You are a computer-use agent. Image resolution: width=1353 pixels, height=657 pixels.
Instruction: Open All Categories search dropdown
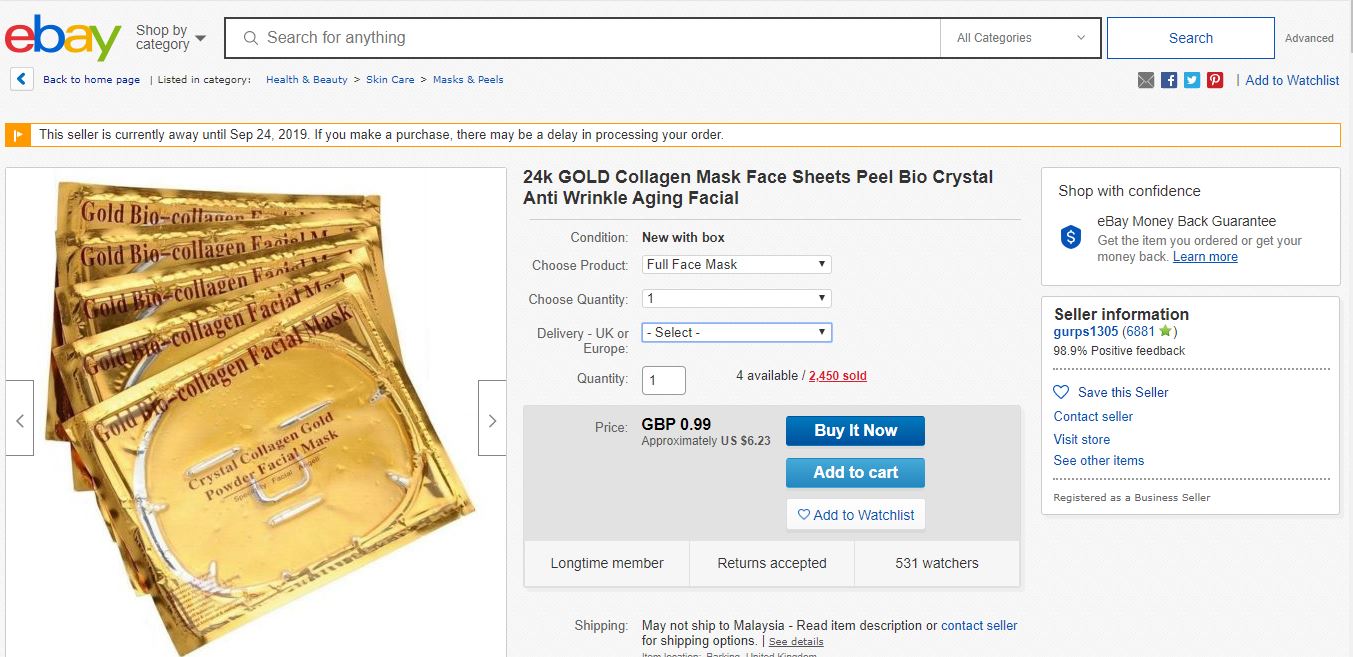(x=1020, y=38)
